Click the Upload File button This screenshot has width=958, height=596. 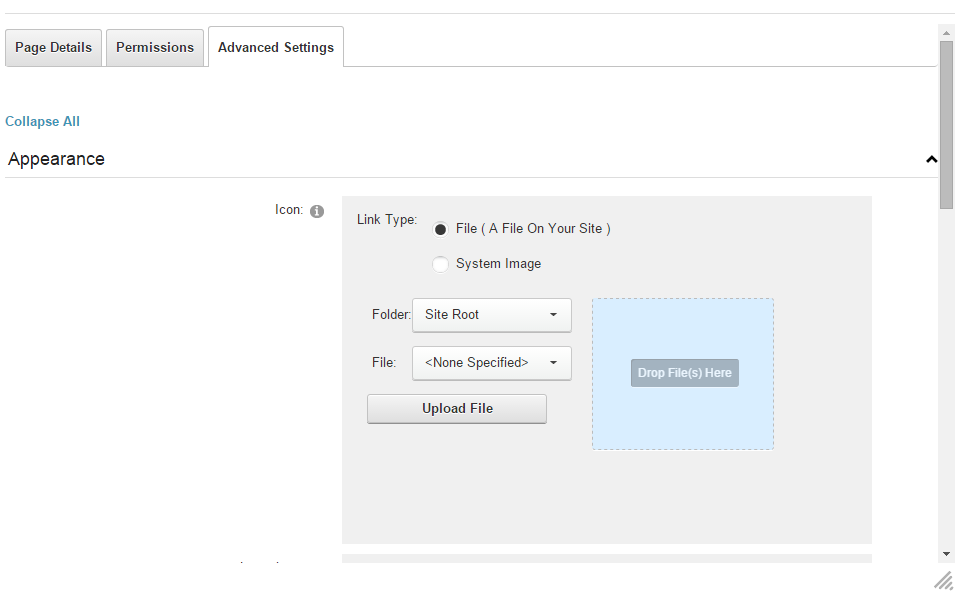tap(457, 408)
